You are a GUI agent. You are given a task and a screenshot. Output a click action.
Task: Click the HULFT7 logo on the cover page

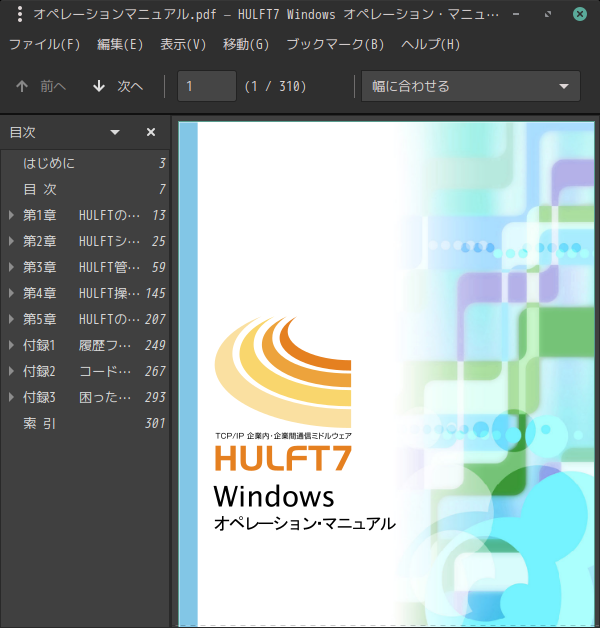pos(283,458)
